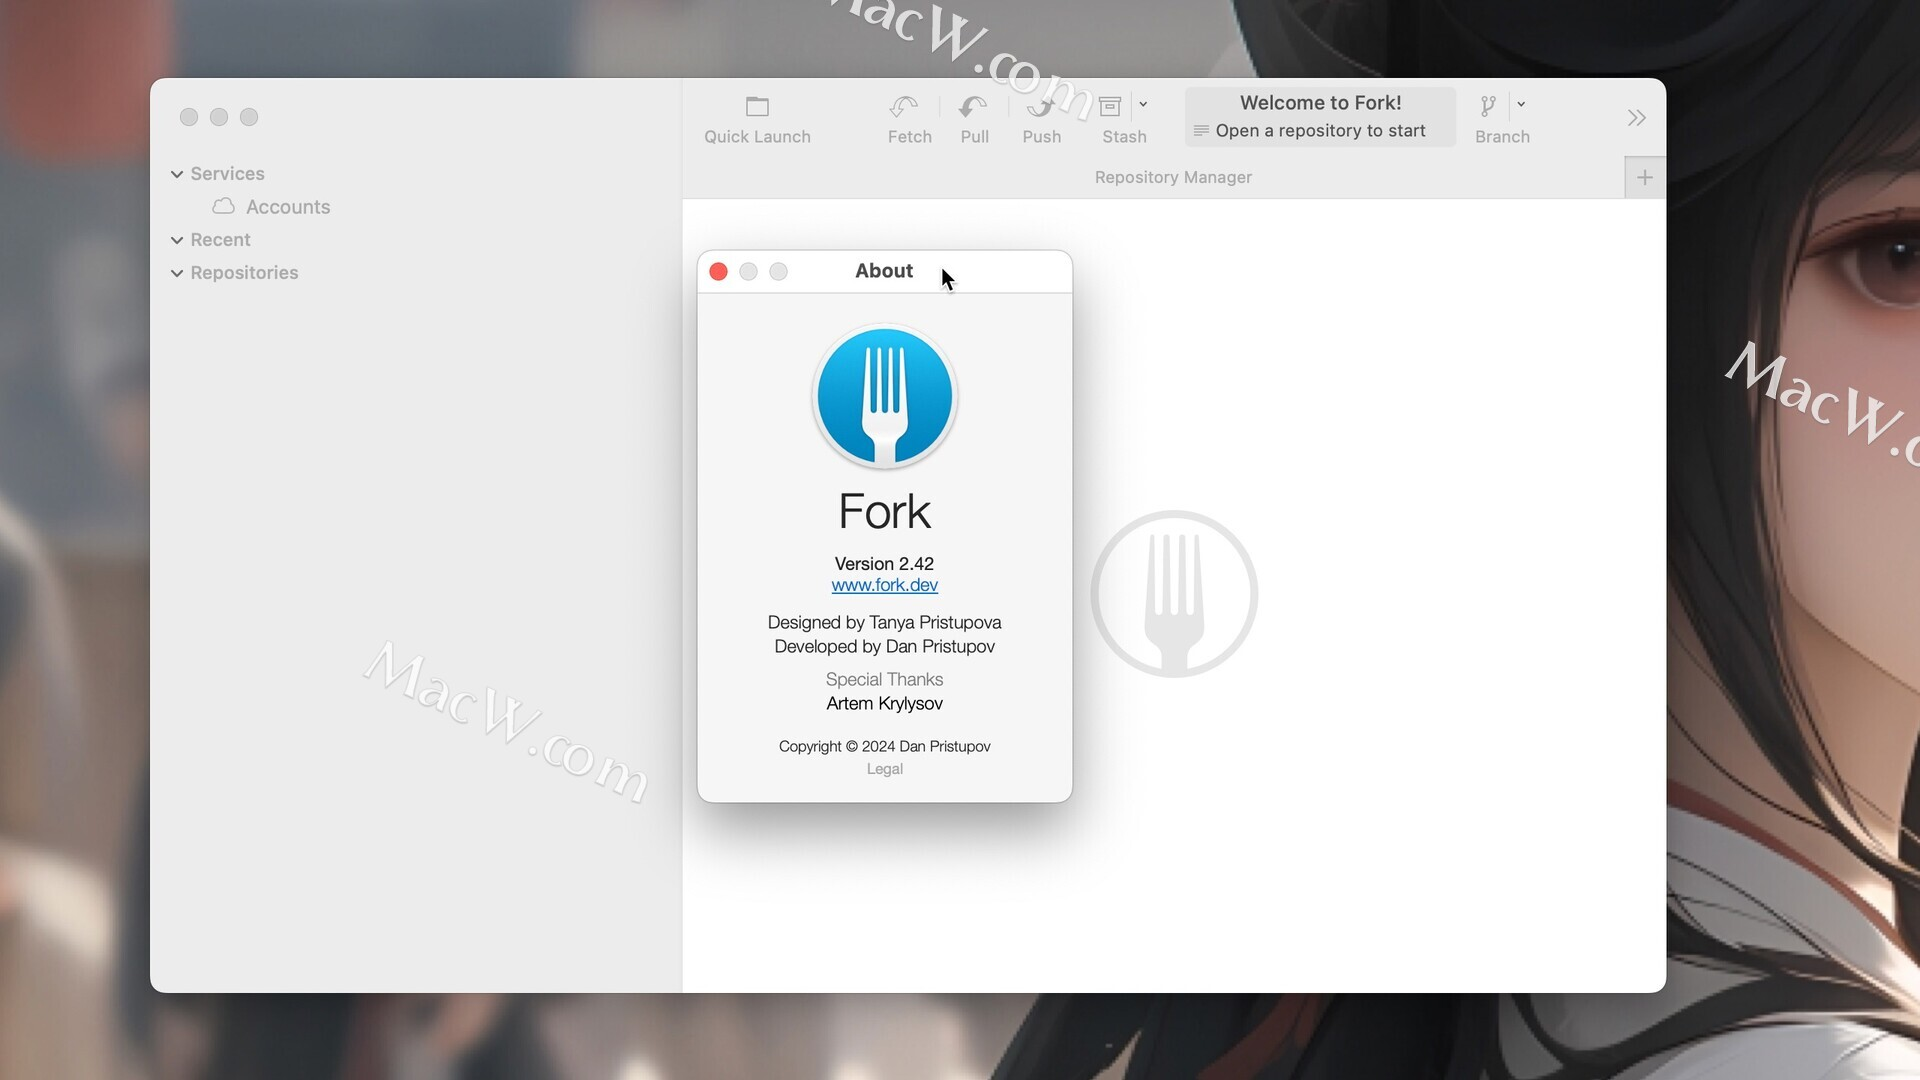Expand the Recent section

point(178,240)
